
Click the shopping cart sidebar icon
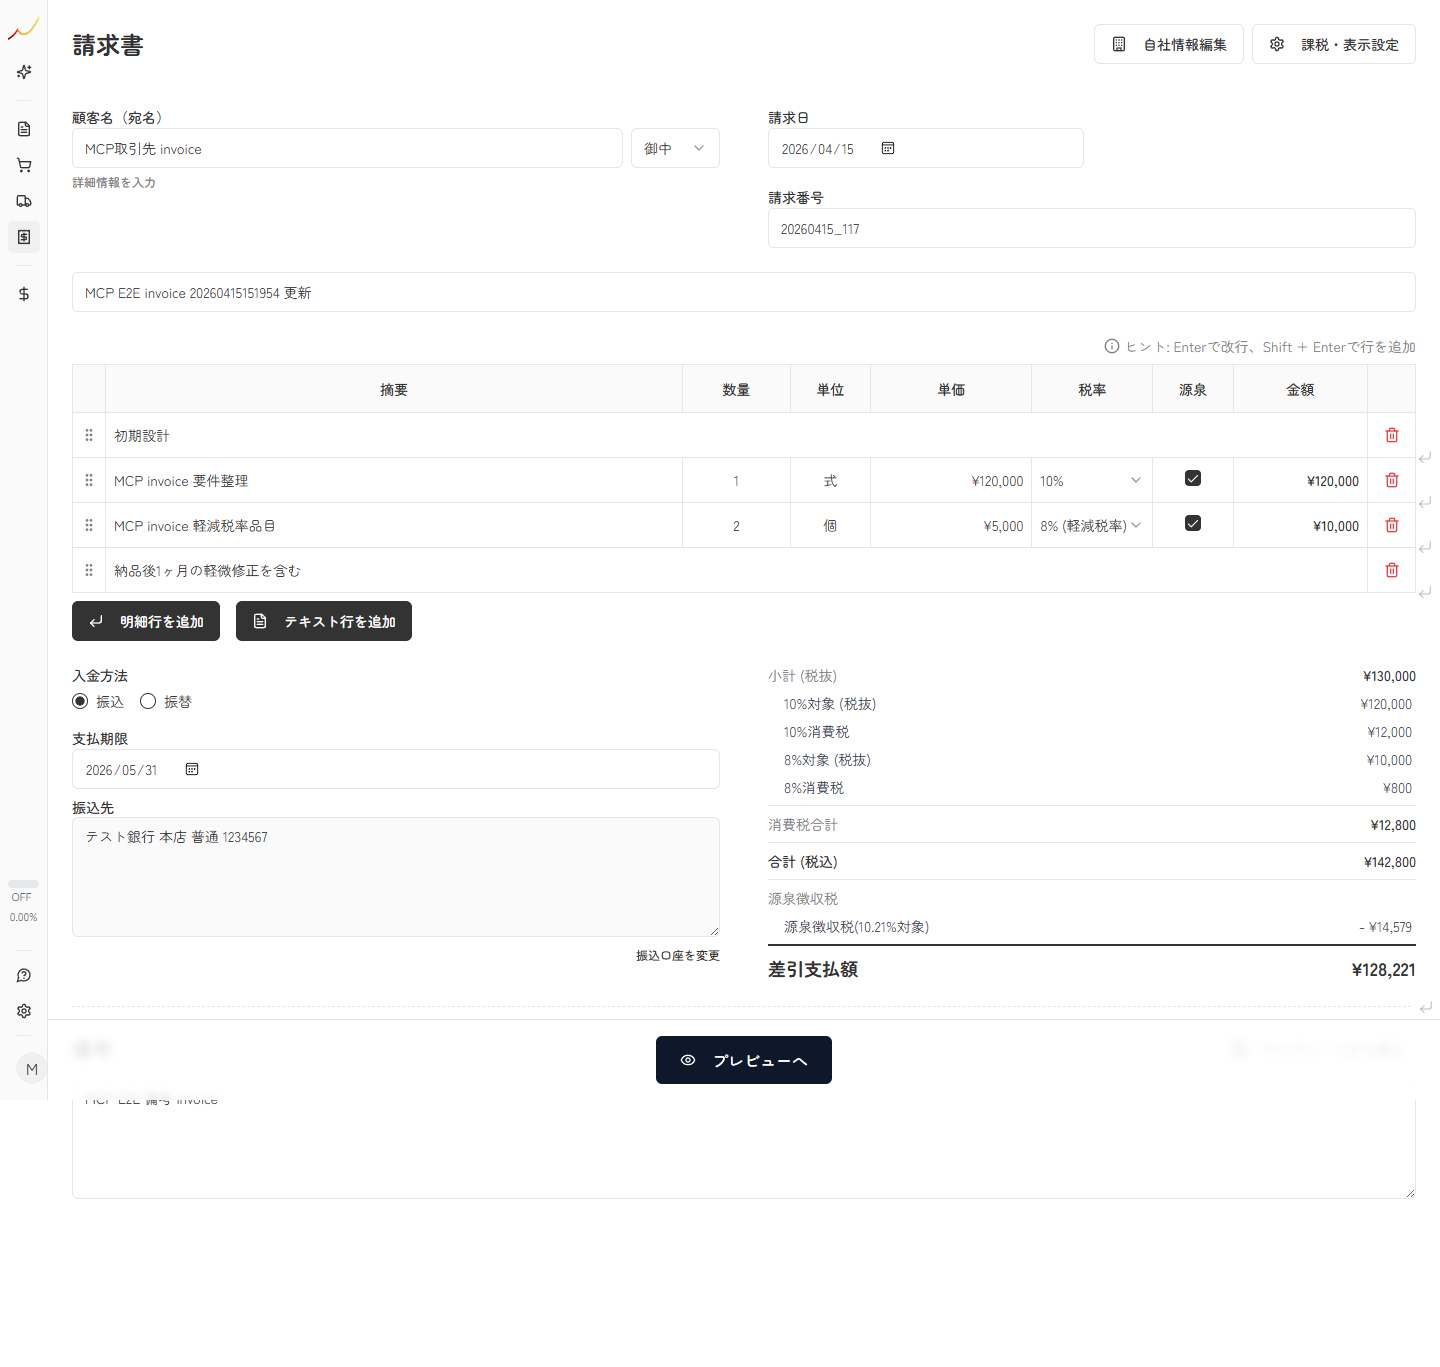(24, 165)
